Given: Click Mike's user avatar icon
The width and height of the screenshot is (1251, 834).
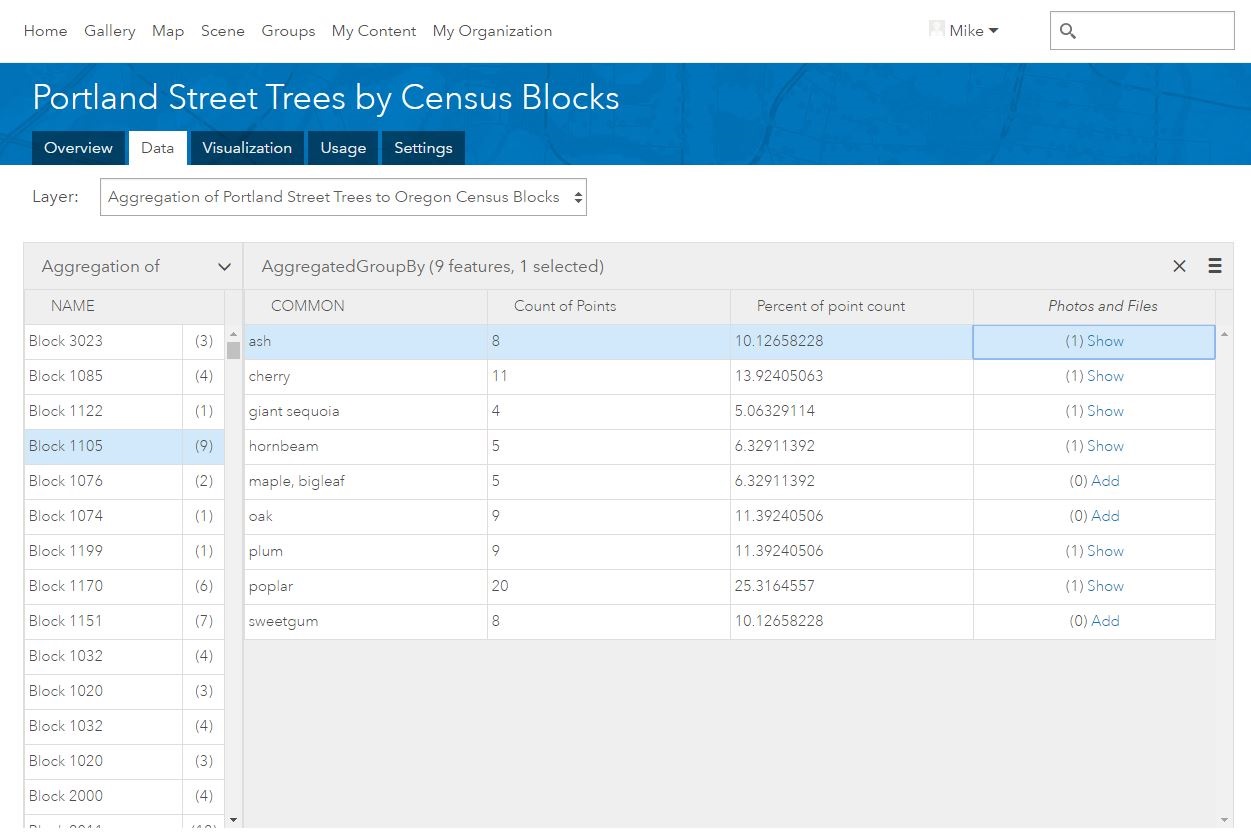Looking at the screenshot, I should click(937, 30).
